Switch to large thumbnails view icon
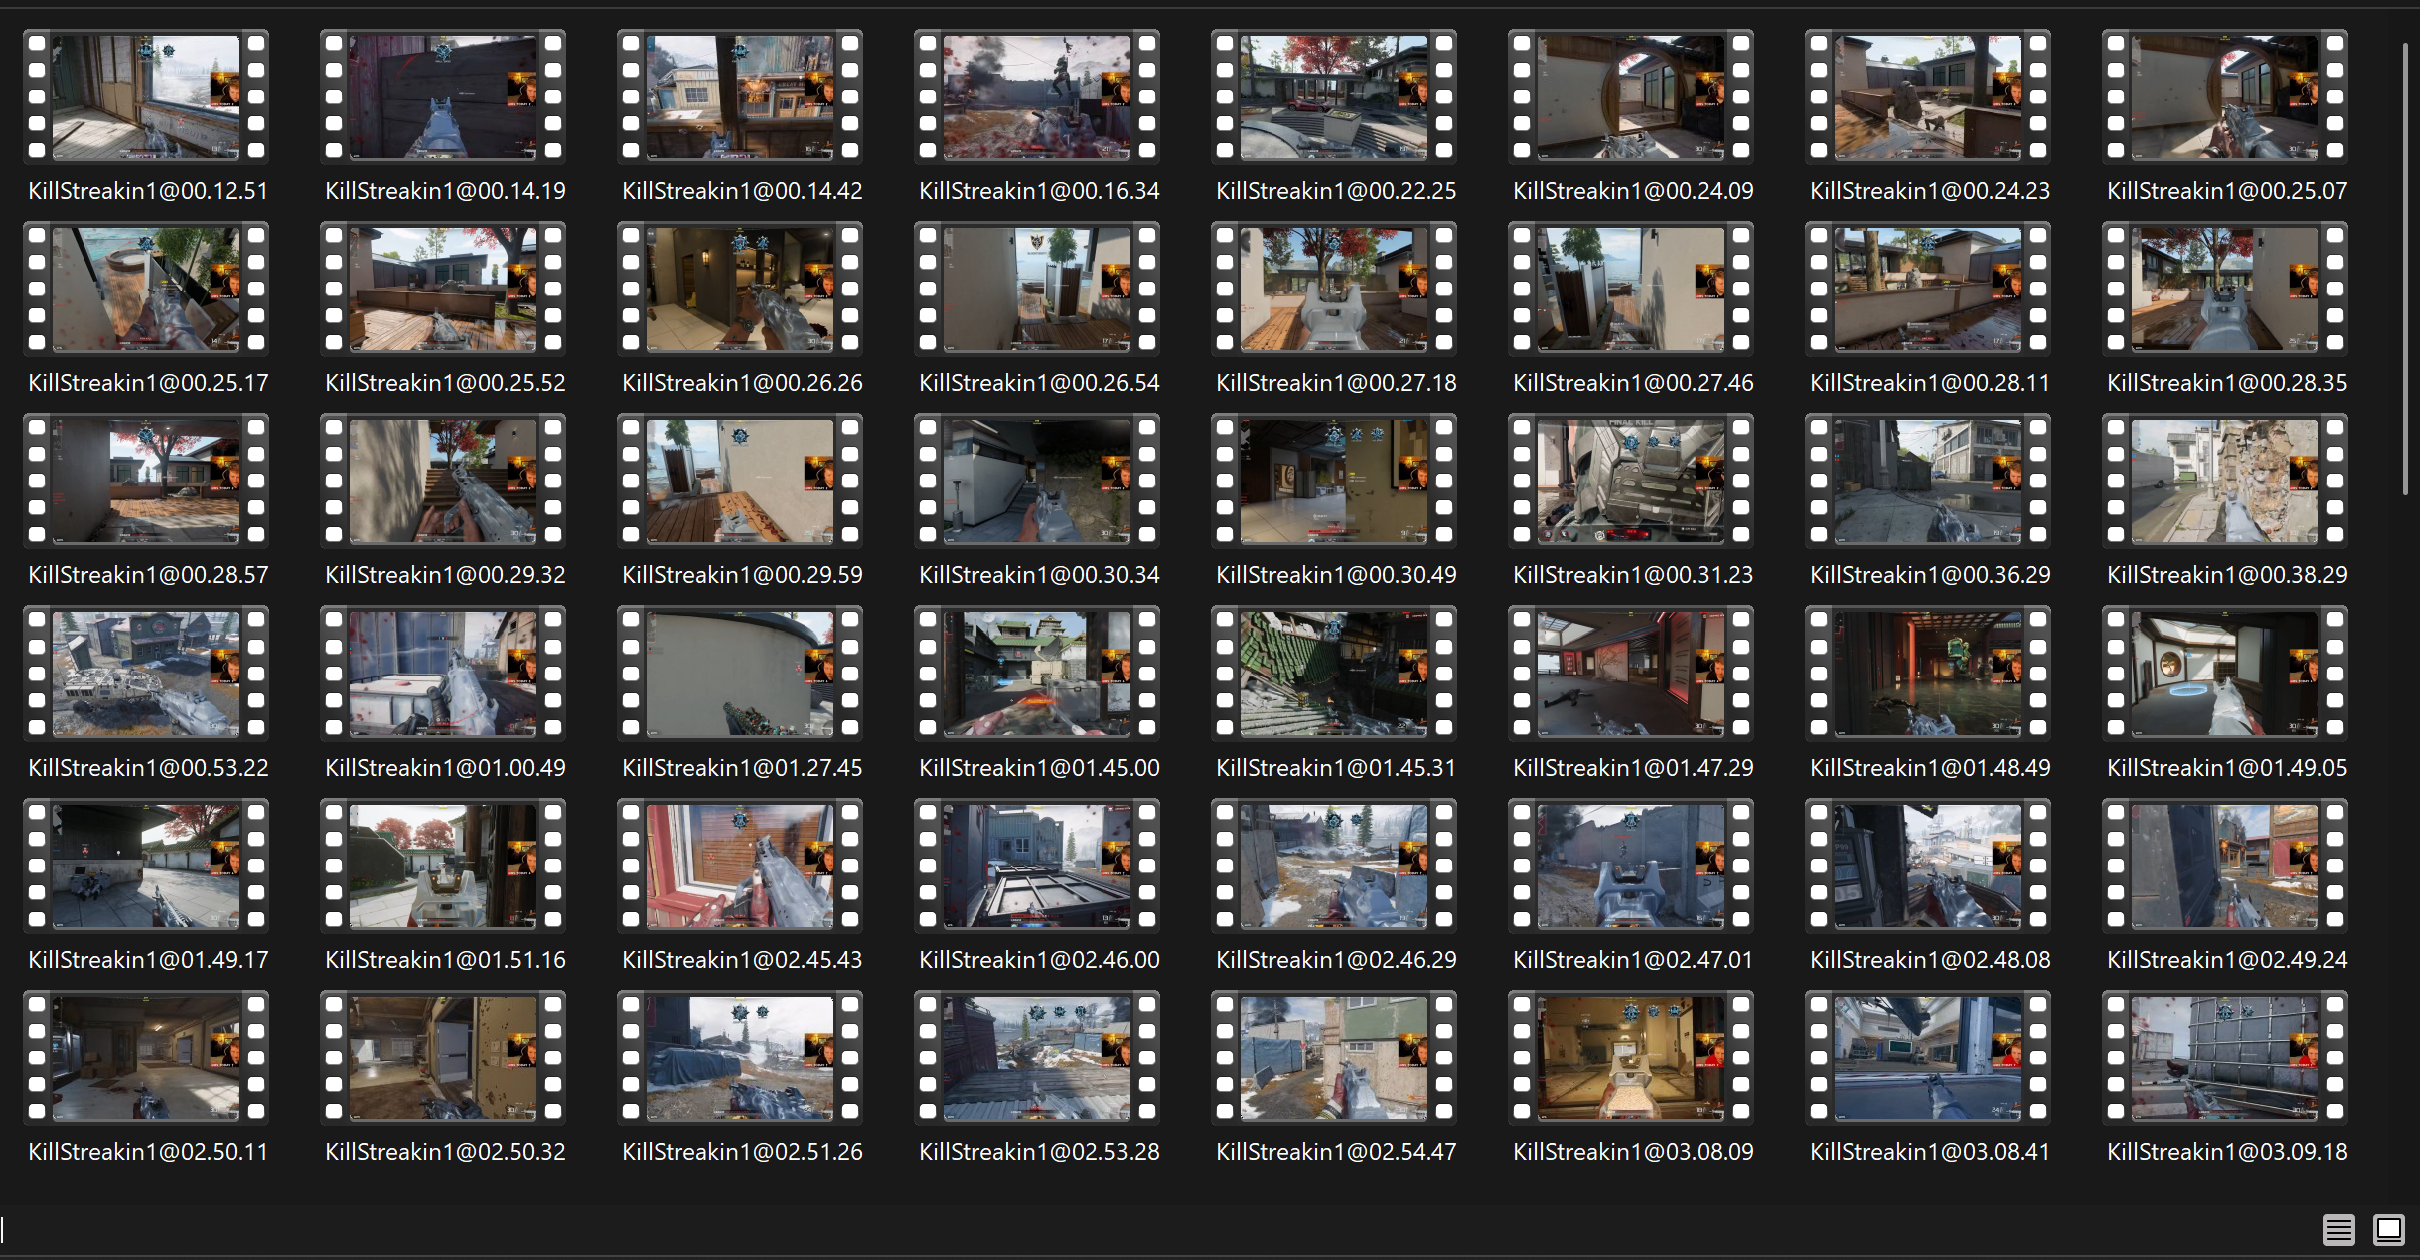The height and width of the screenshot is (1260, 2420). pyautogui.click(x=2389, y=1229)
